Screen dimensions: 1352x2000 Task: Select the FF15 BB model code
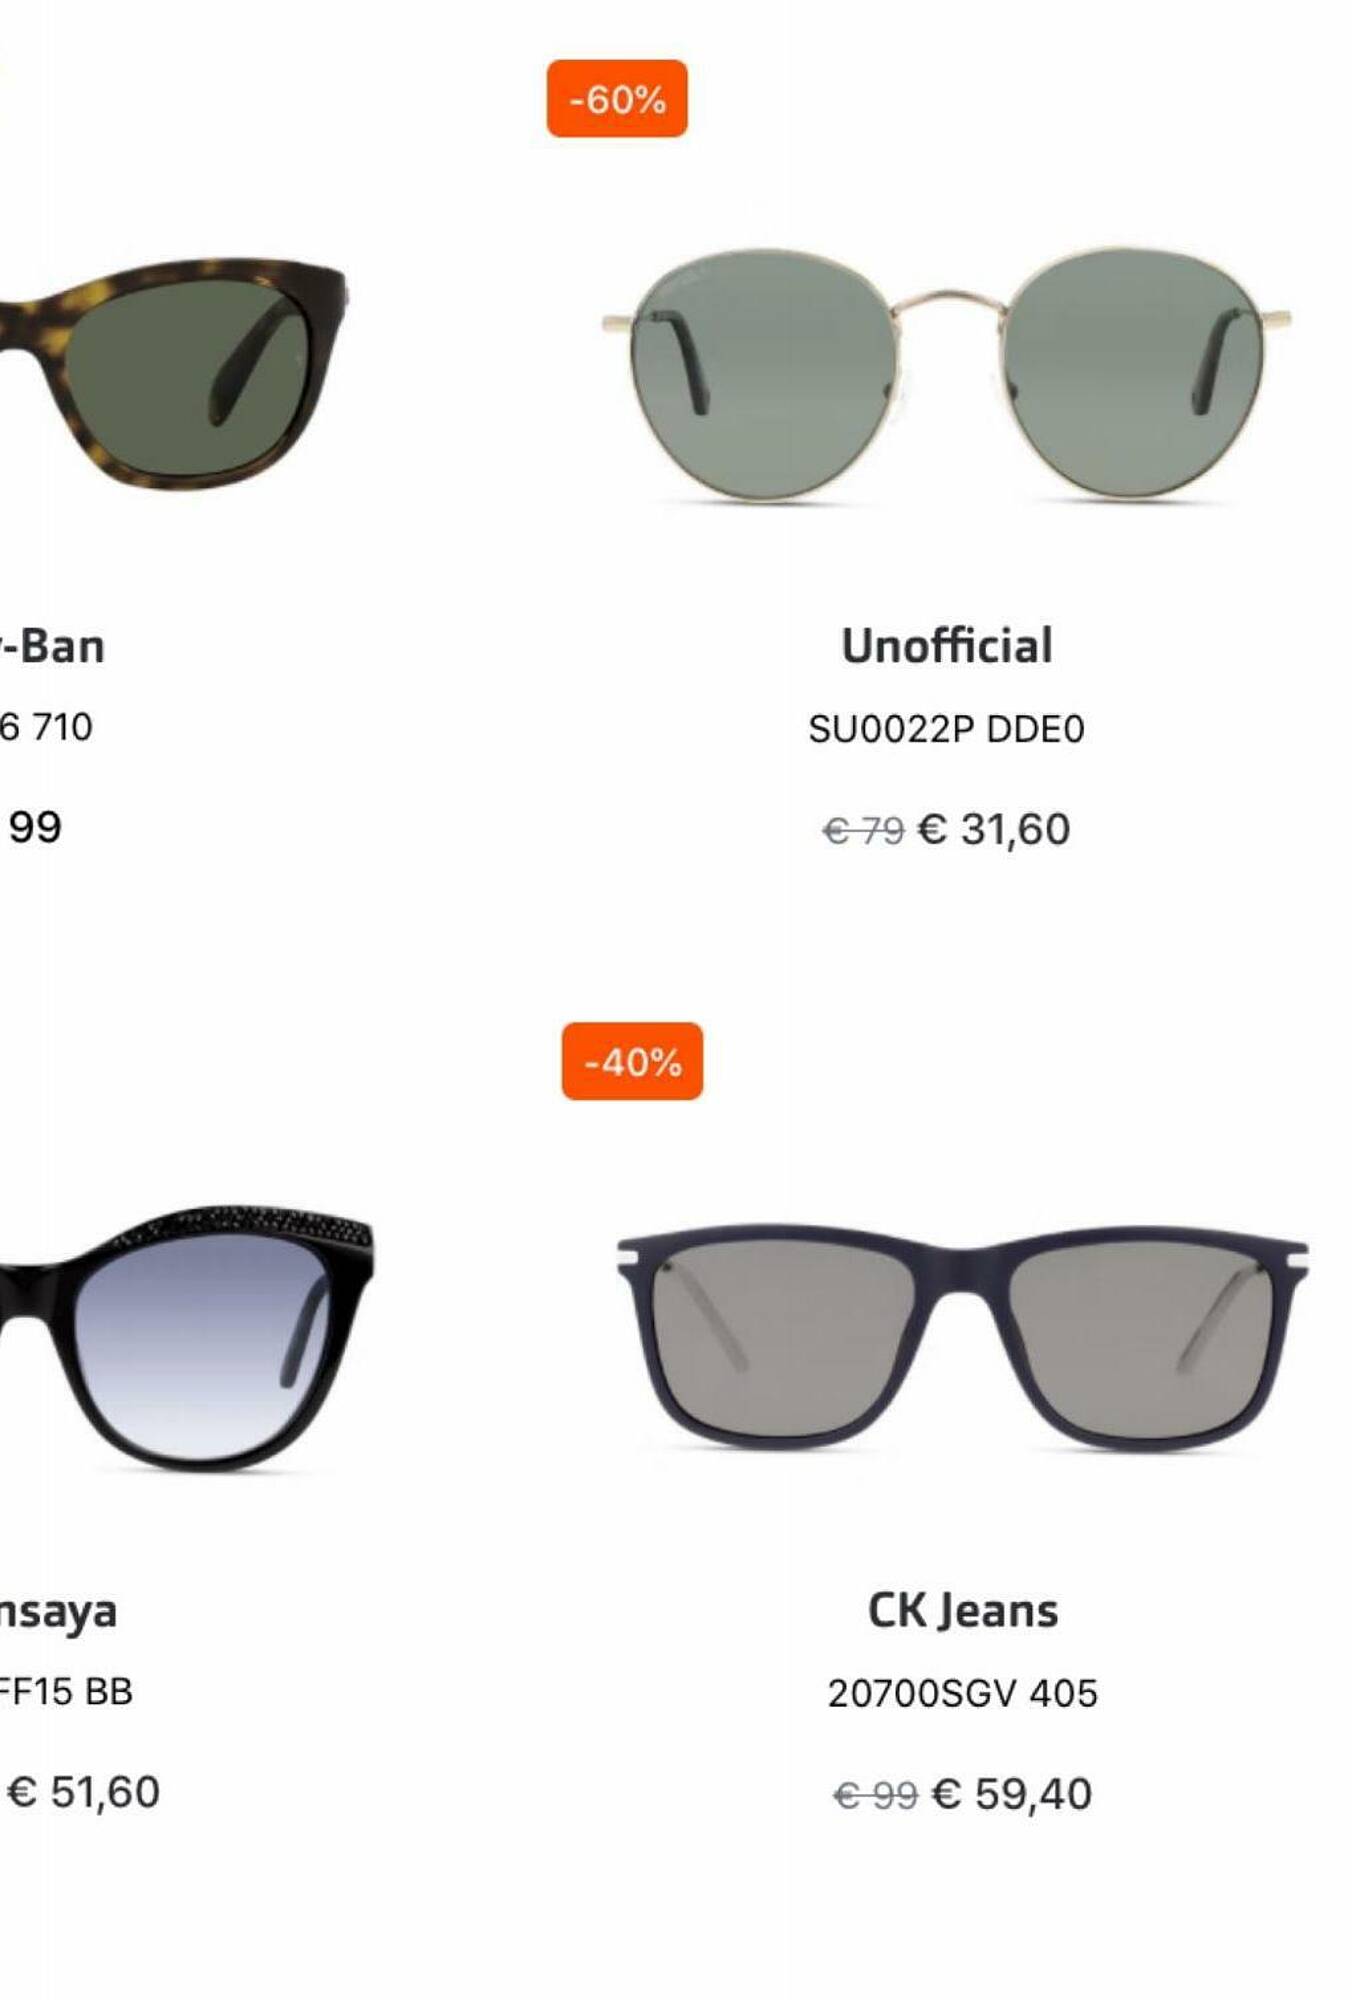tap(66, 1691)
